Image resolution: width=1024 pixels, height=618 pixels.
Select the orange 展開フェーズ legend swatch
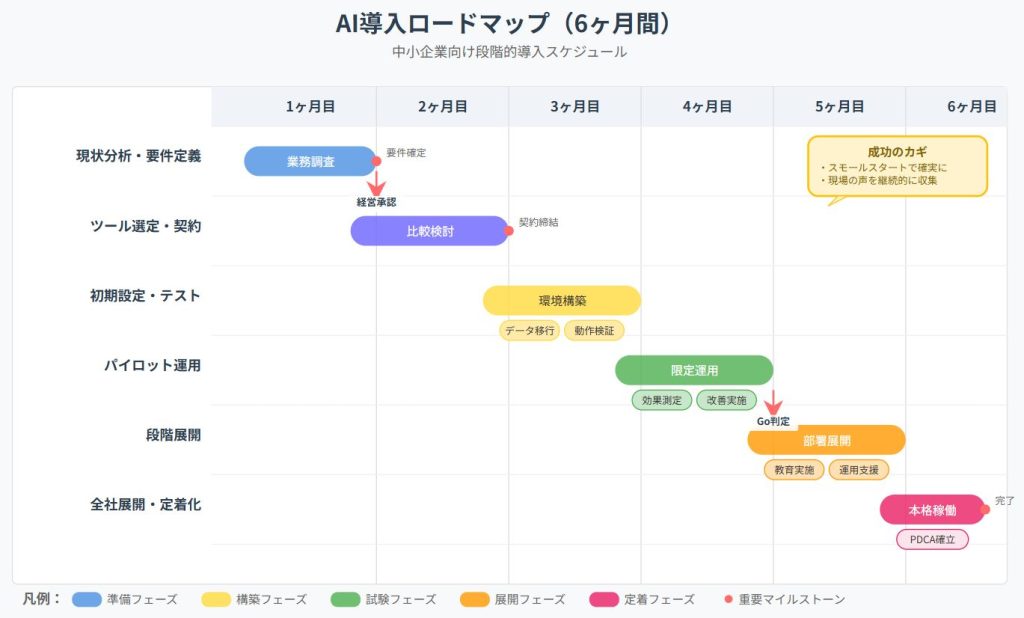coord(474,600)
